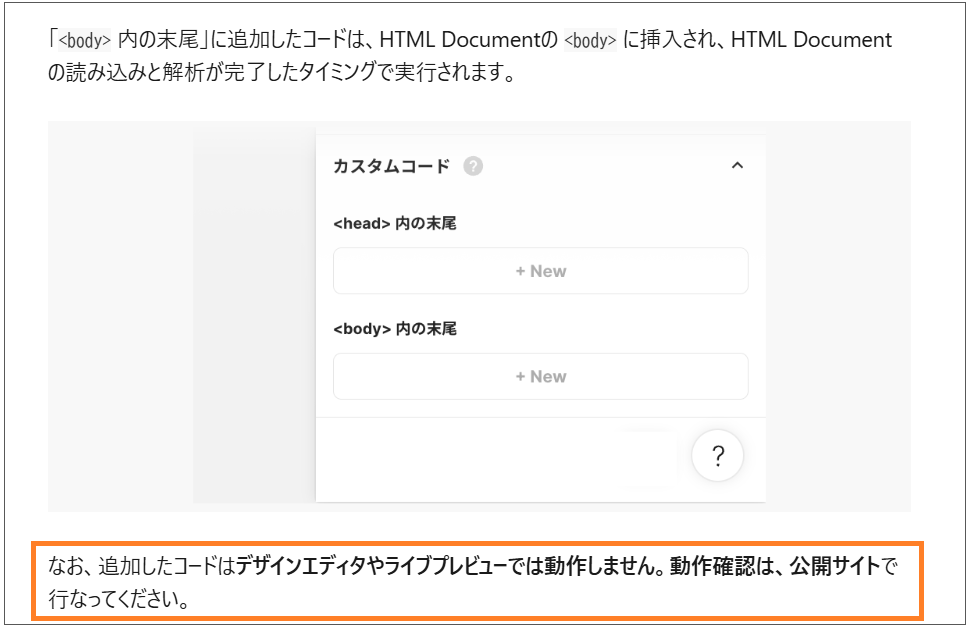Click the help icon beside カスタムコード
Image resolution: width=969 pixels, height=629 pixels.
point(473,166)
